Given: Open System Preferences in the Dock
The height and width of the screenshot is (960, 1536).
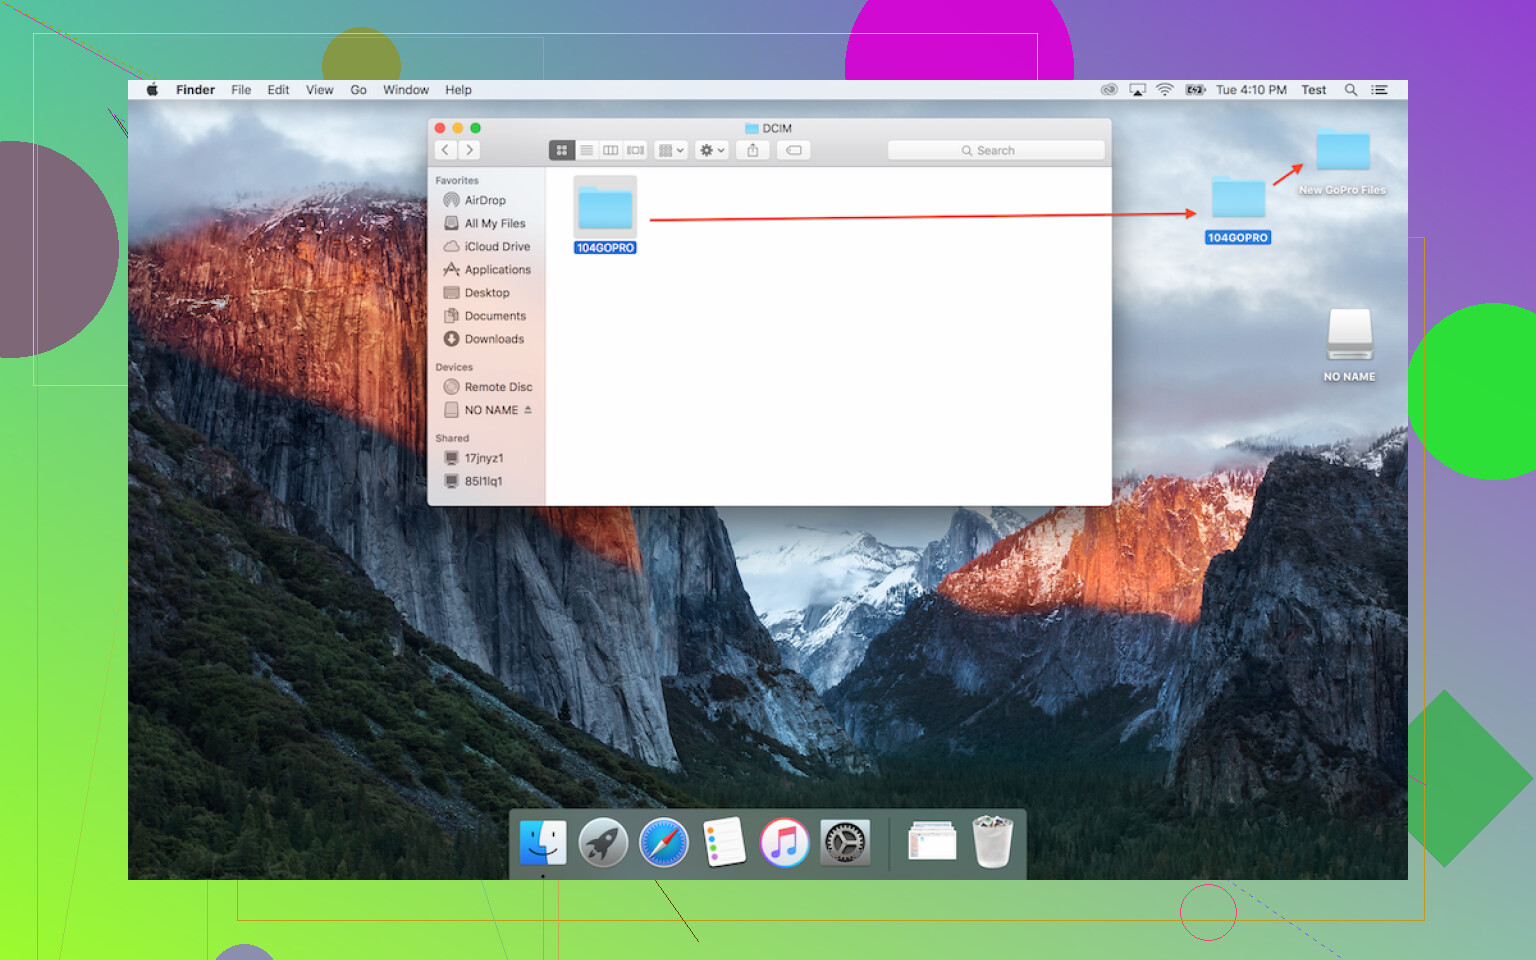Looking at the screenshot, I should (x=845, y=842).
